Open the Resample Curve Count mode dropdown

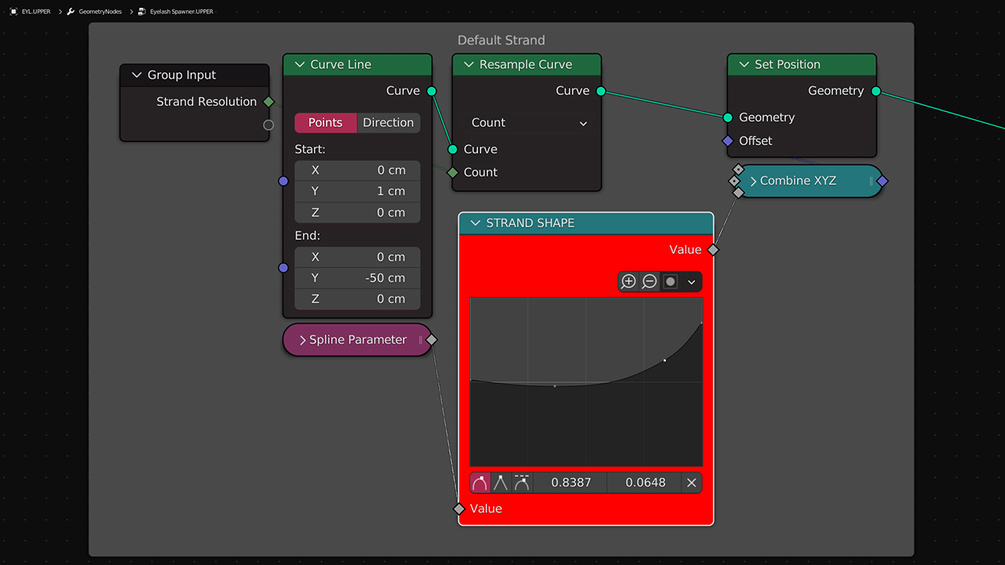[x=527, y=123]
